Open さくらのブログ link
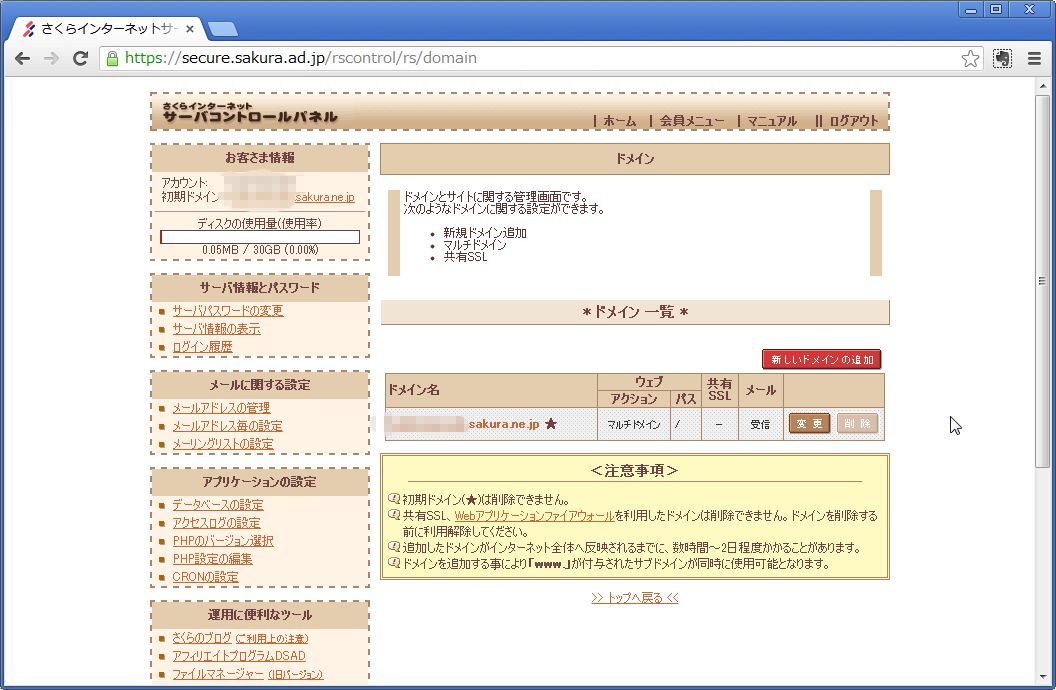Screen dimensions: 1056x690 click(202, 638)
